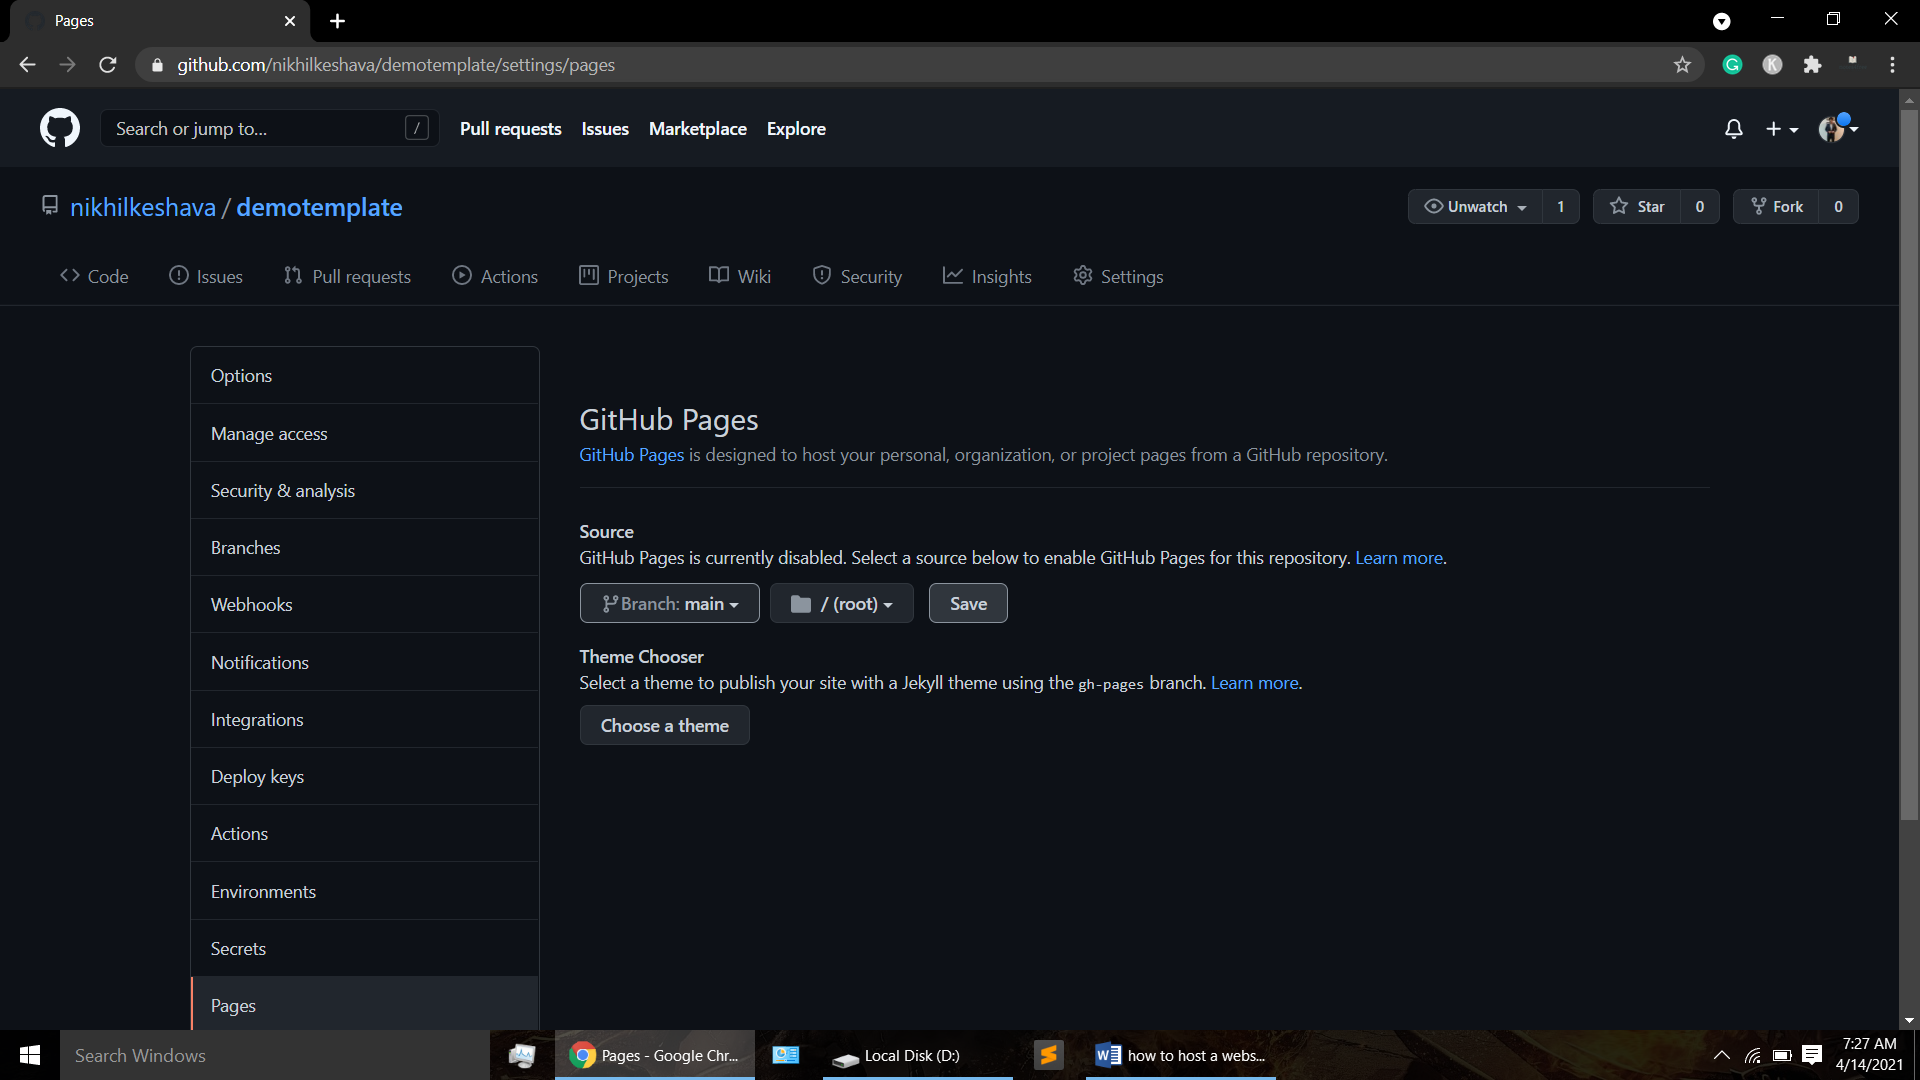Switch to the repository Issues tab
This screenshot has height=1080, width=1920.
(206, 276)
